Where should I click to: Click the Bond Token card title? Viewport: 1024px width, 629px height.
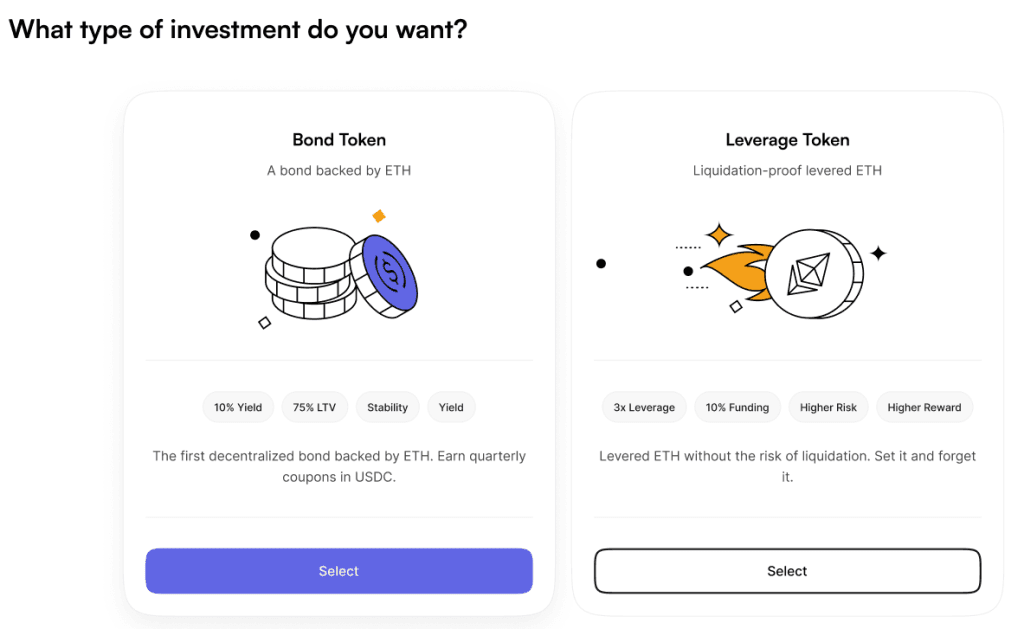(339, 140)
